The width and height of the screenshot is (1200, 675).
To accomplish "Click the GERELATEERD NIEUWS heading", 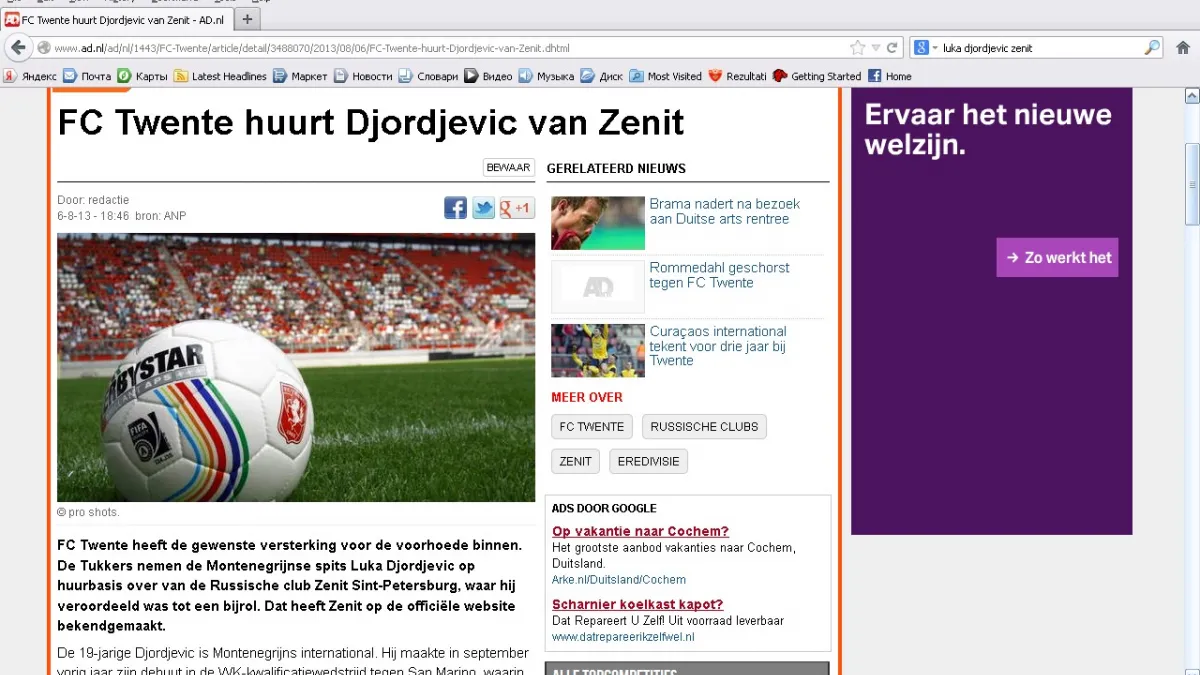I will 616,169.
